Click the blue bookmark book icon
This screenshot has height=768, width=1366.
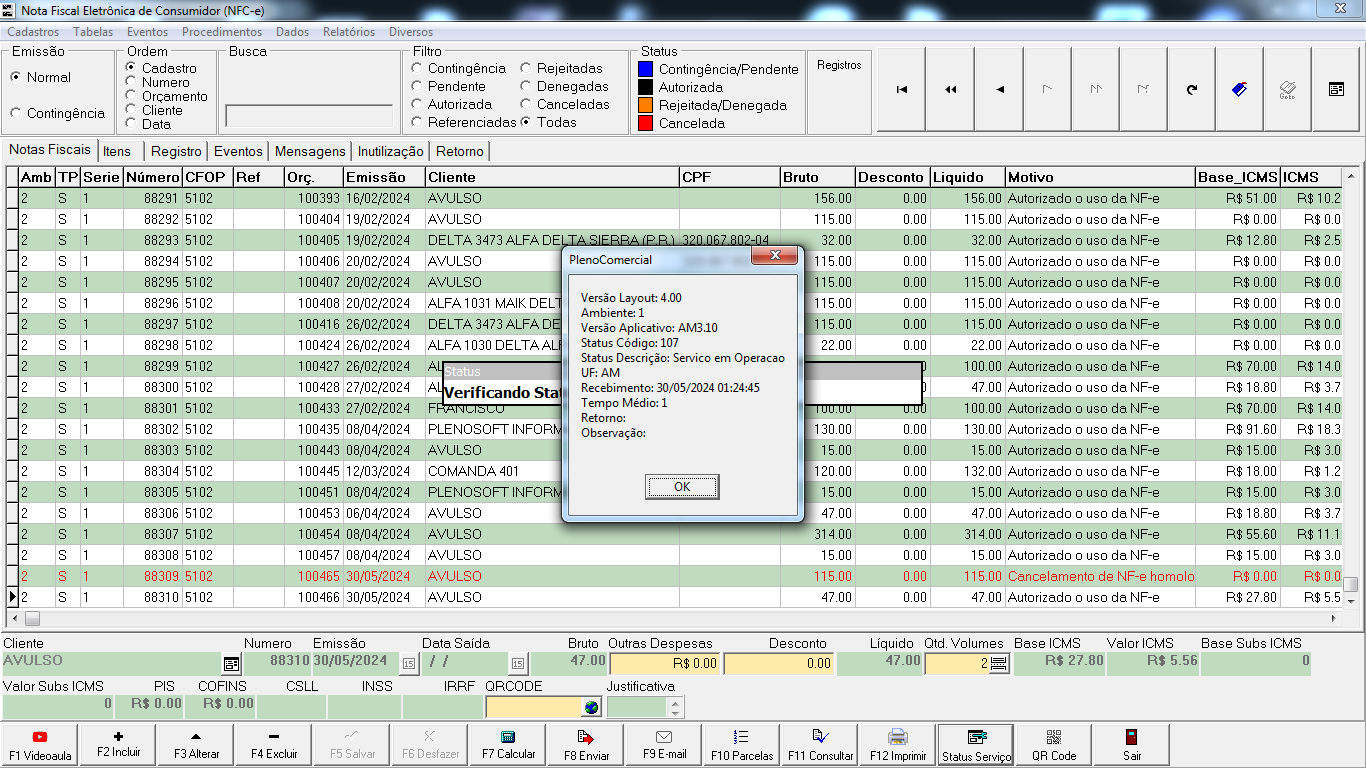click(1240, 89)
